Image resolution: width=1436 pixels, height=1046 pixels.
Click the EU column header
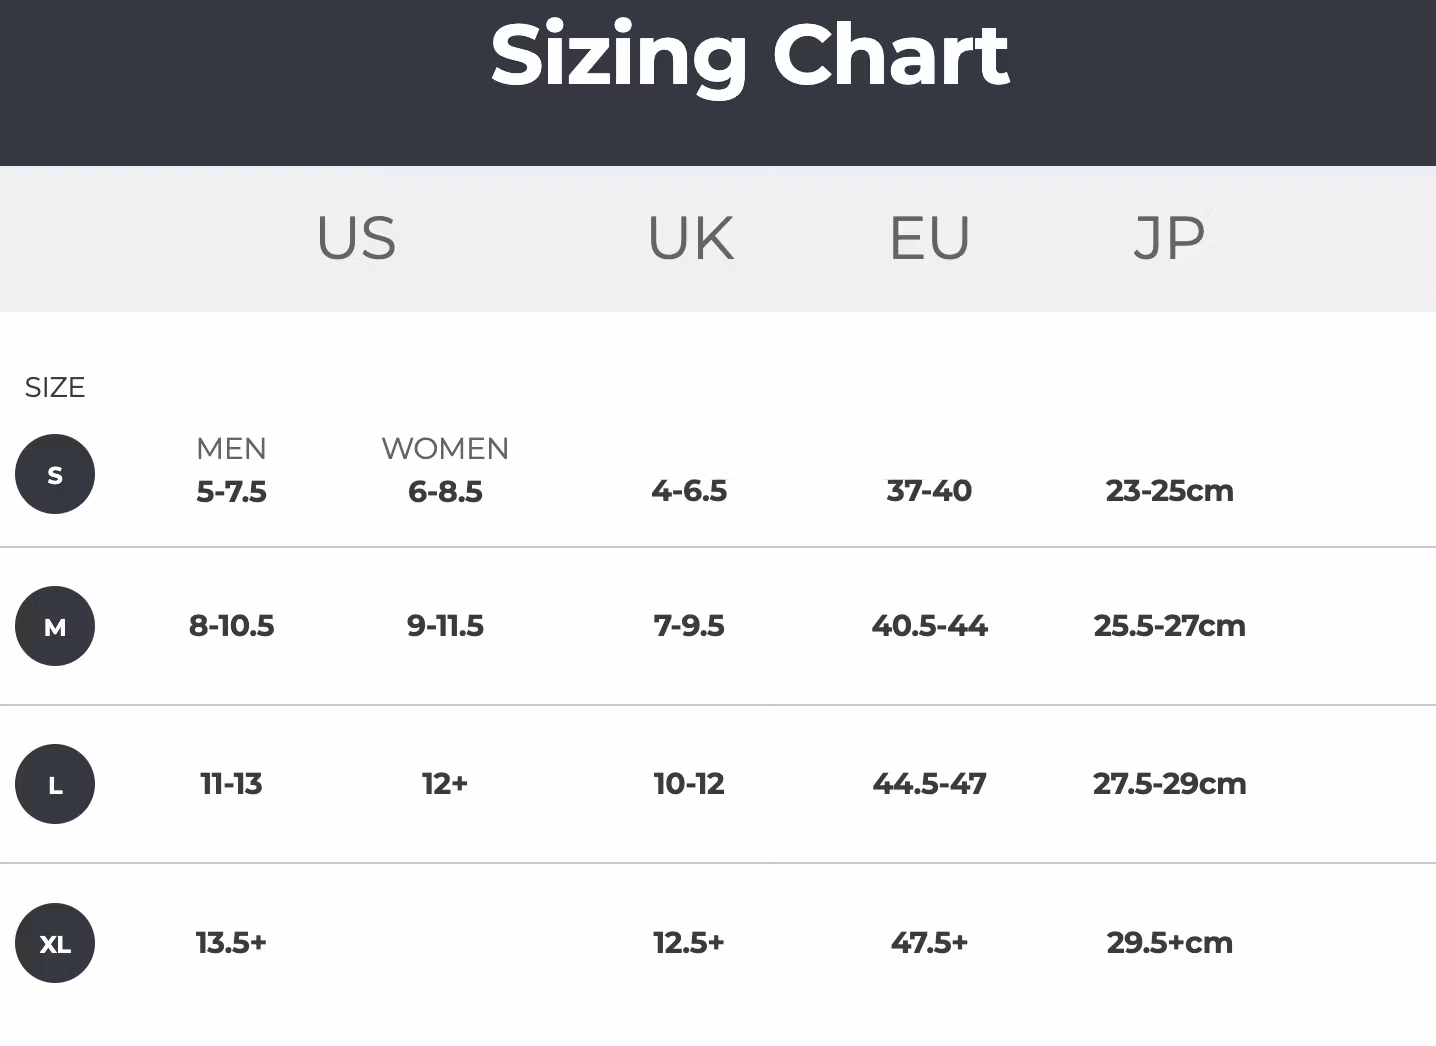tap(929, 238)
